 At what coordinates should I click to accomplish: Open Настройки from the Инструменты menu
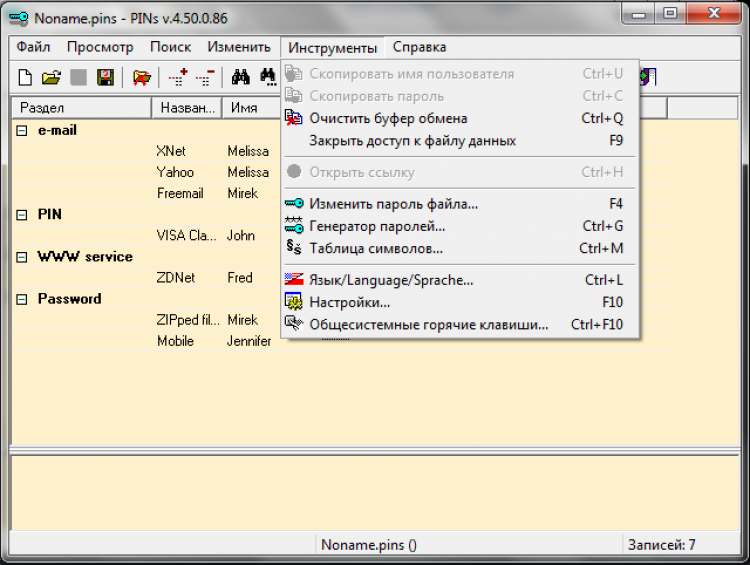coord(349,302)
